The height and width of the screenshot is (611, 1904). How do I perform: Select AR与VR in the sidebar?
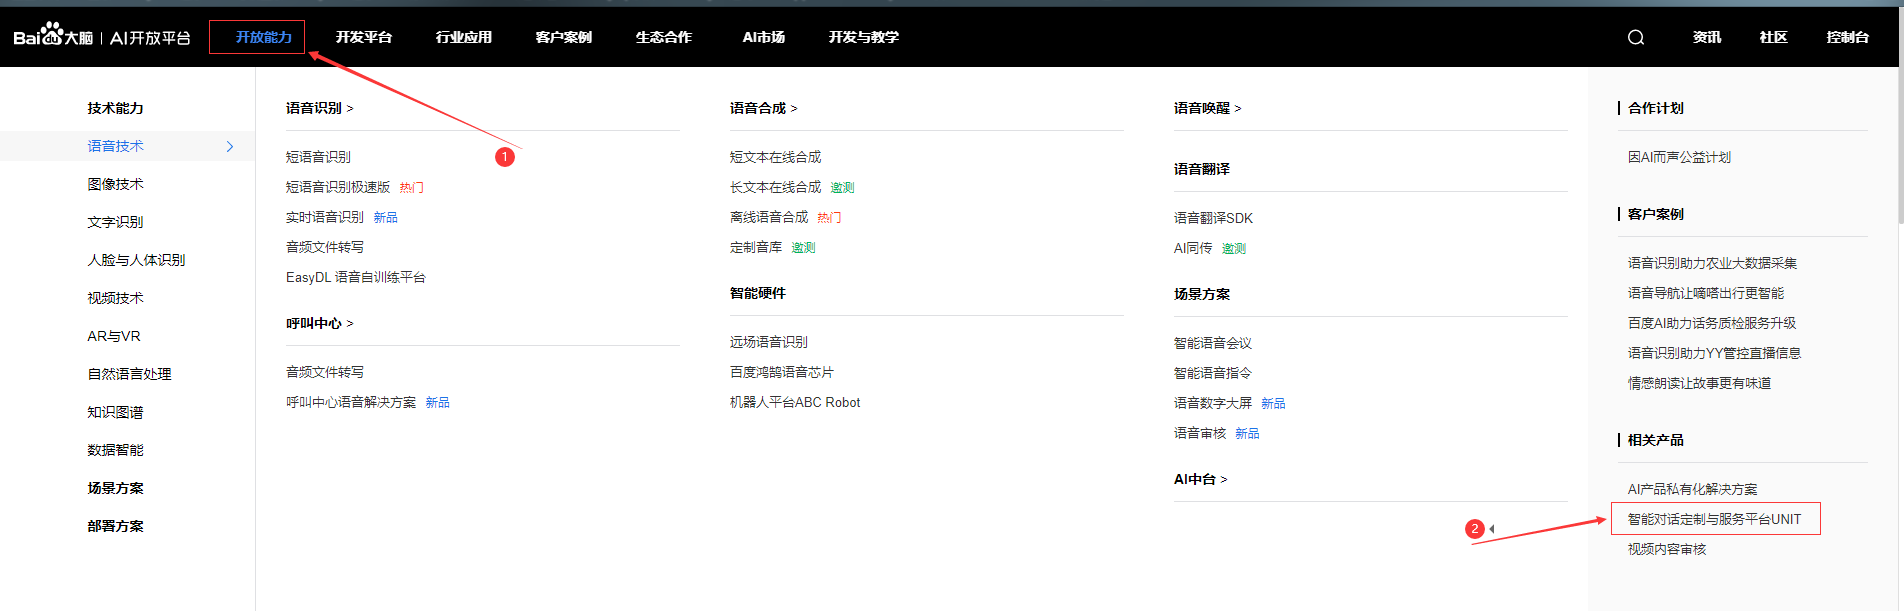[x=114, y=336]
